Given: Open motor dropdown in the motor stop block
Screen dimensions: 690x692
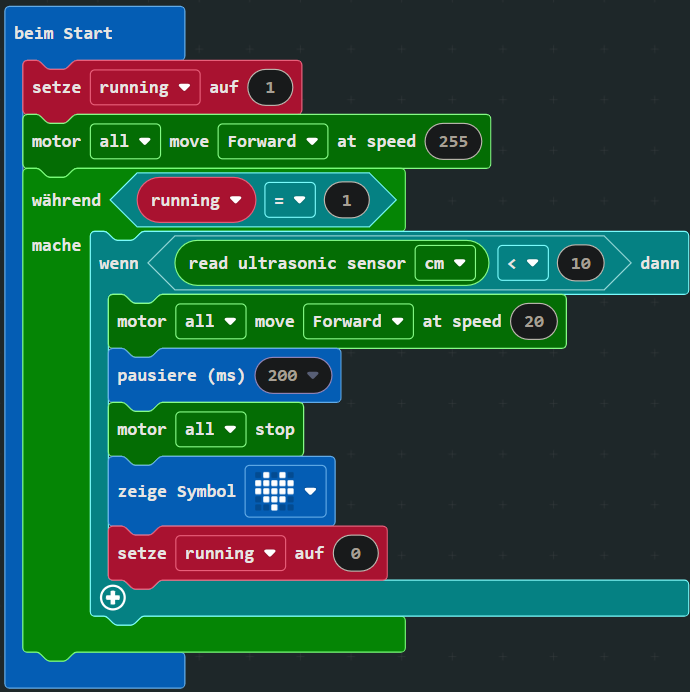Looking at the screenshot, I should coord(209,429).
